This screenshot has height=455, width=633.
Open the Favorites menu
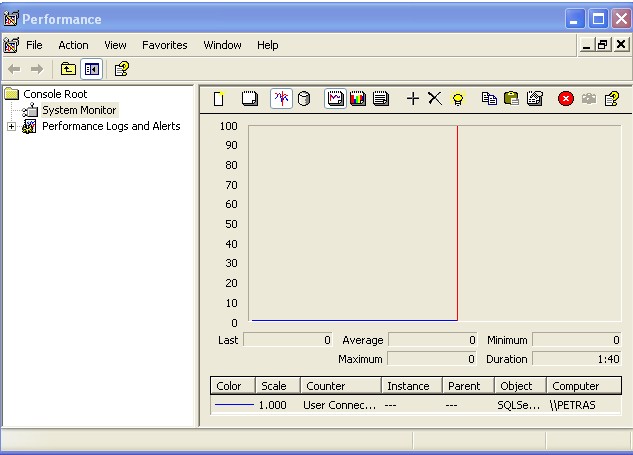(x=165, y=45)
